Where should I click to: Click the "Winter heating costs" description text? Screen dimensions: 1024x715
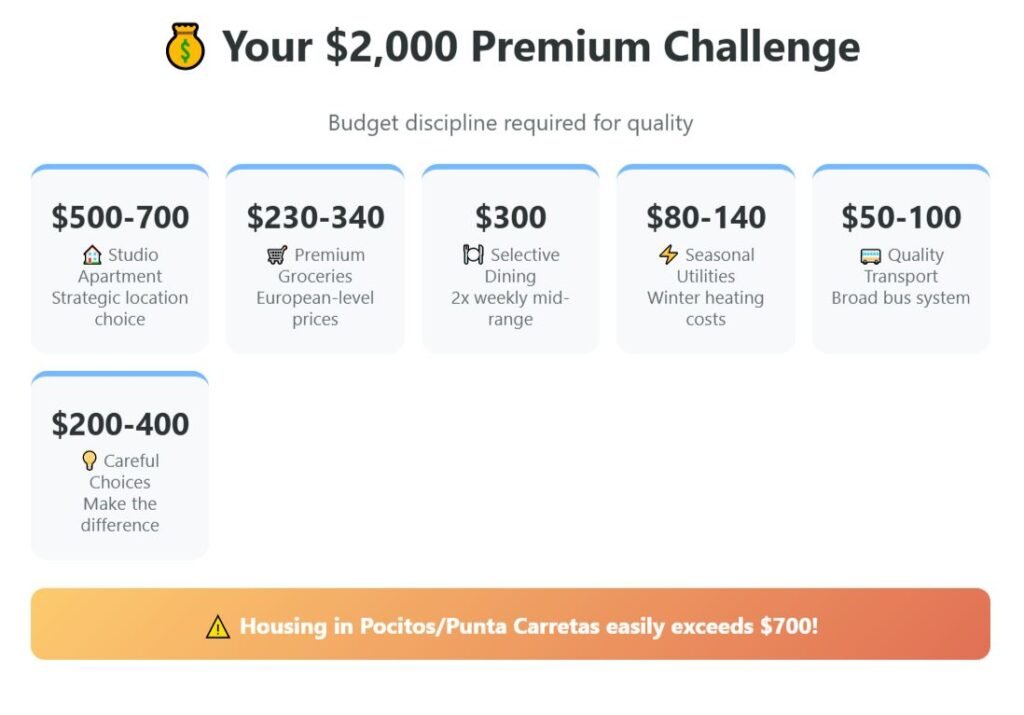[706, 309]
